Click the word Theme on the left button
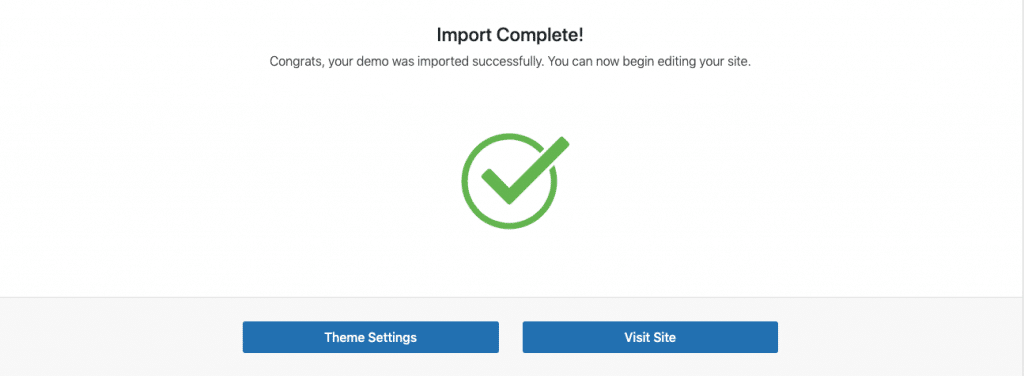This screenshot has height=376, width=1024. point(344,337)
